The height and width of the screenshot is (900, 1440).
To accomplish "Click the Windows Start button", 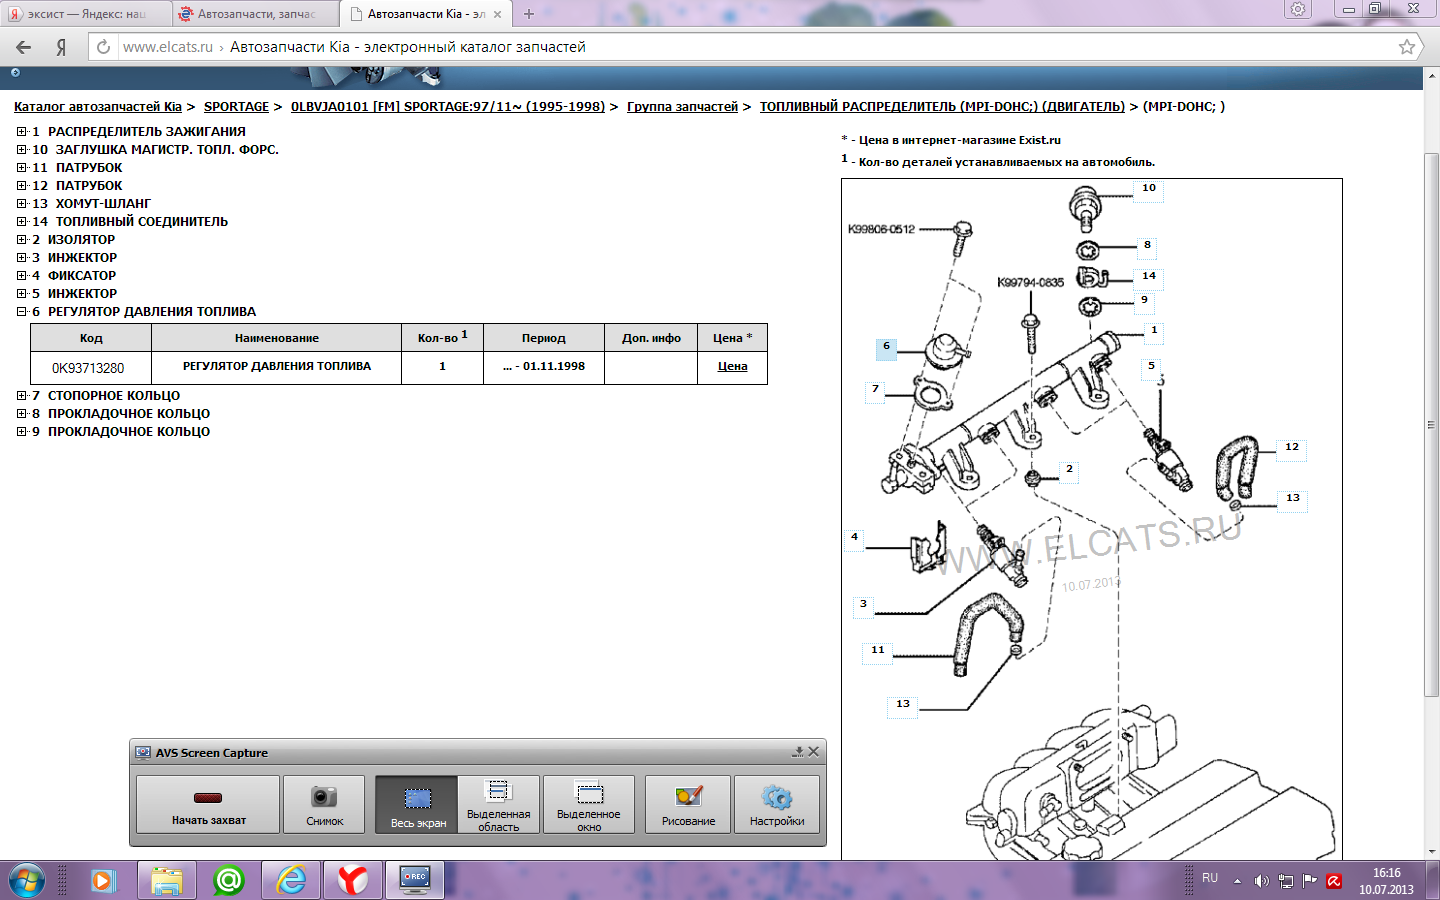I will point(27,880).
